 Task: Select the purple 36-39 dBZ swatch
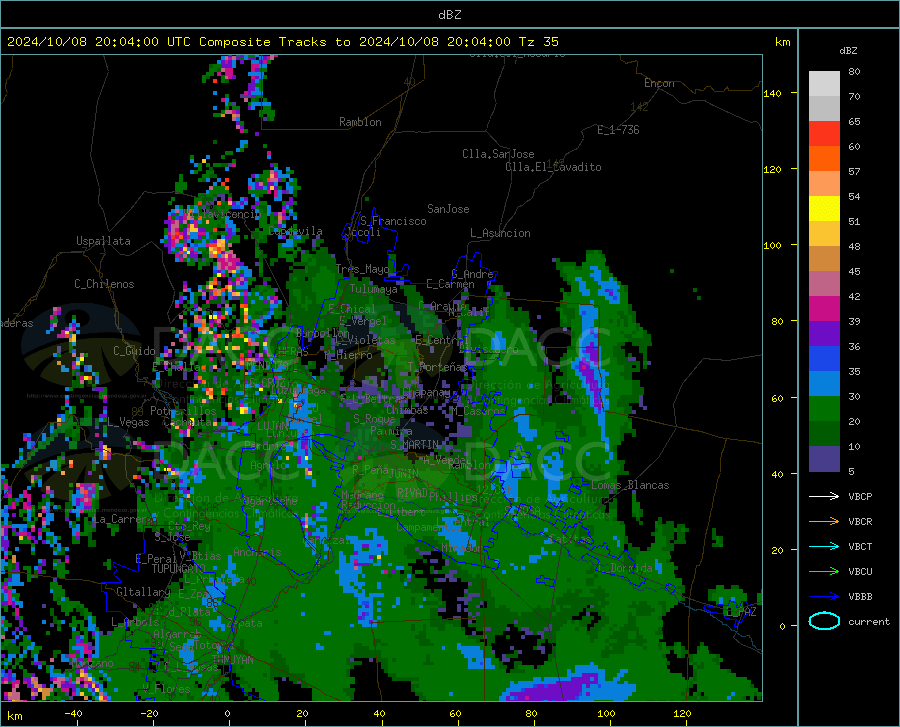[824, 334]
